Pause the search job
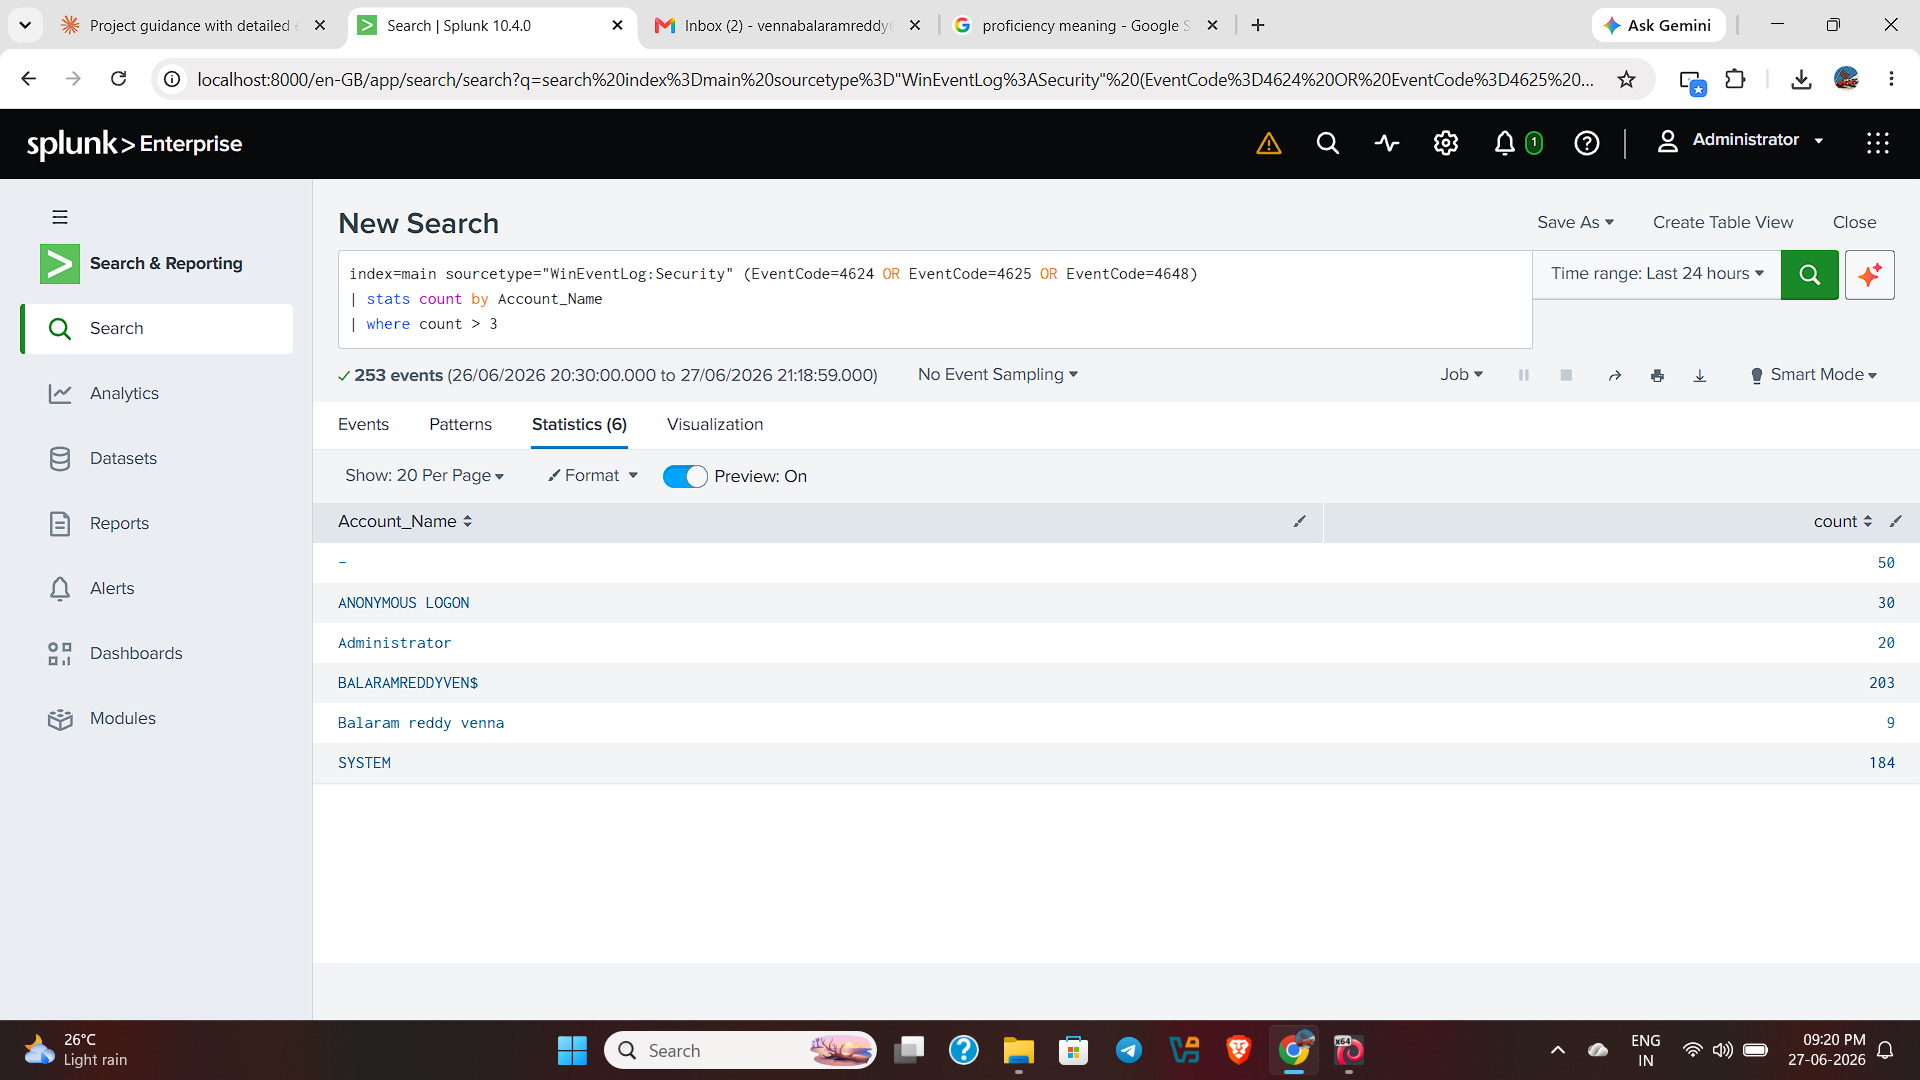The width and height of the screenshot is (1920, 1080). click(1523, 375)
